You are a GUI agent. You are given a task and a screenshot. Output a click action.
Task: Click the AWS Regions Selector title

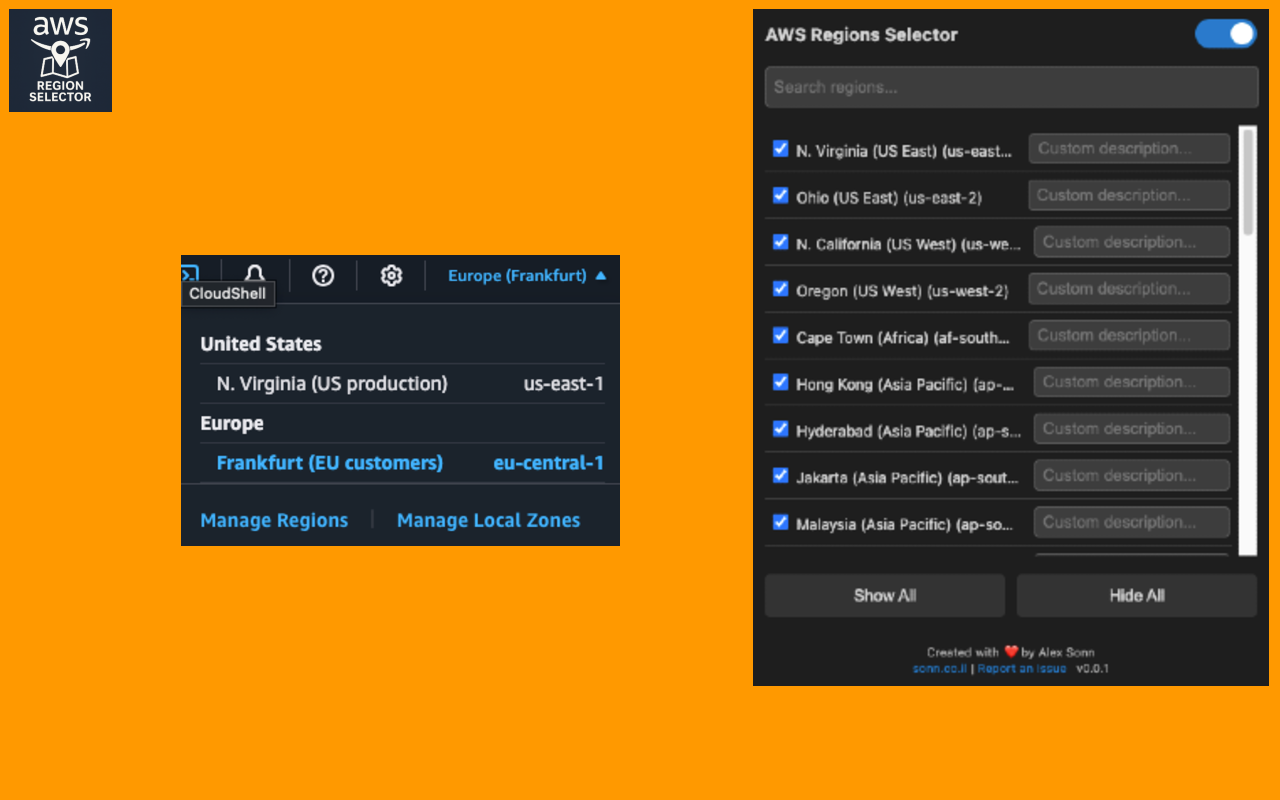tap(861, 35)
